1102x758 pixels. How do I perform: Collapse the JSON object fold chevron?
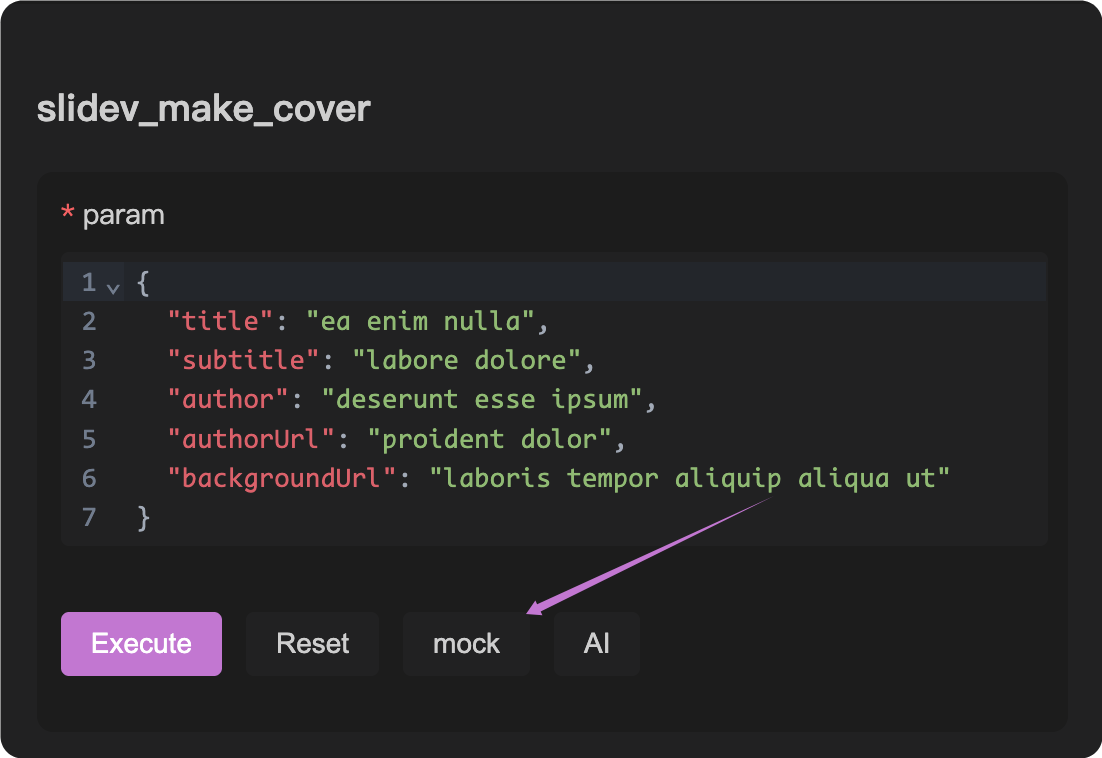[113, 287]
